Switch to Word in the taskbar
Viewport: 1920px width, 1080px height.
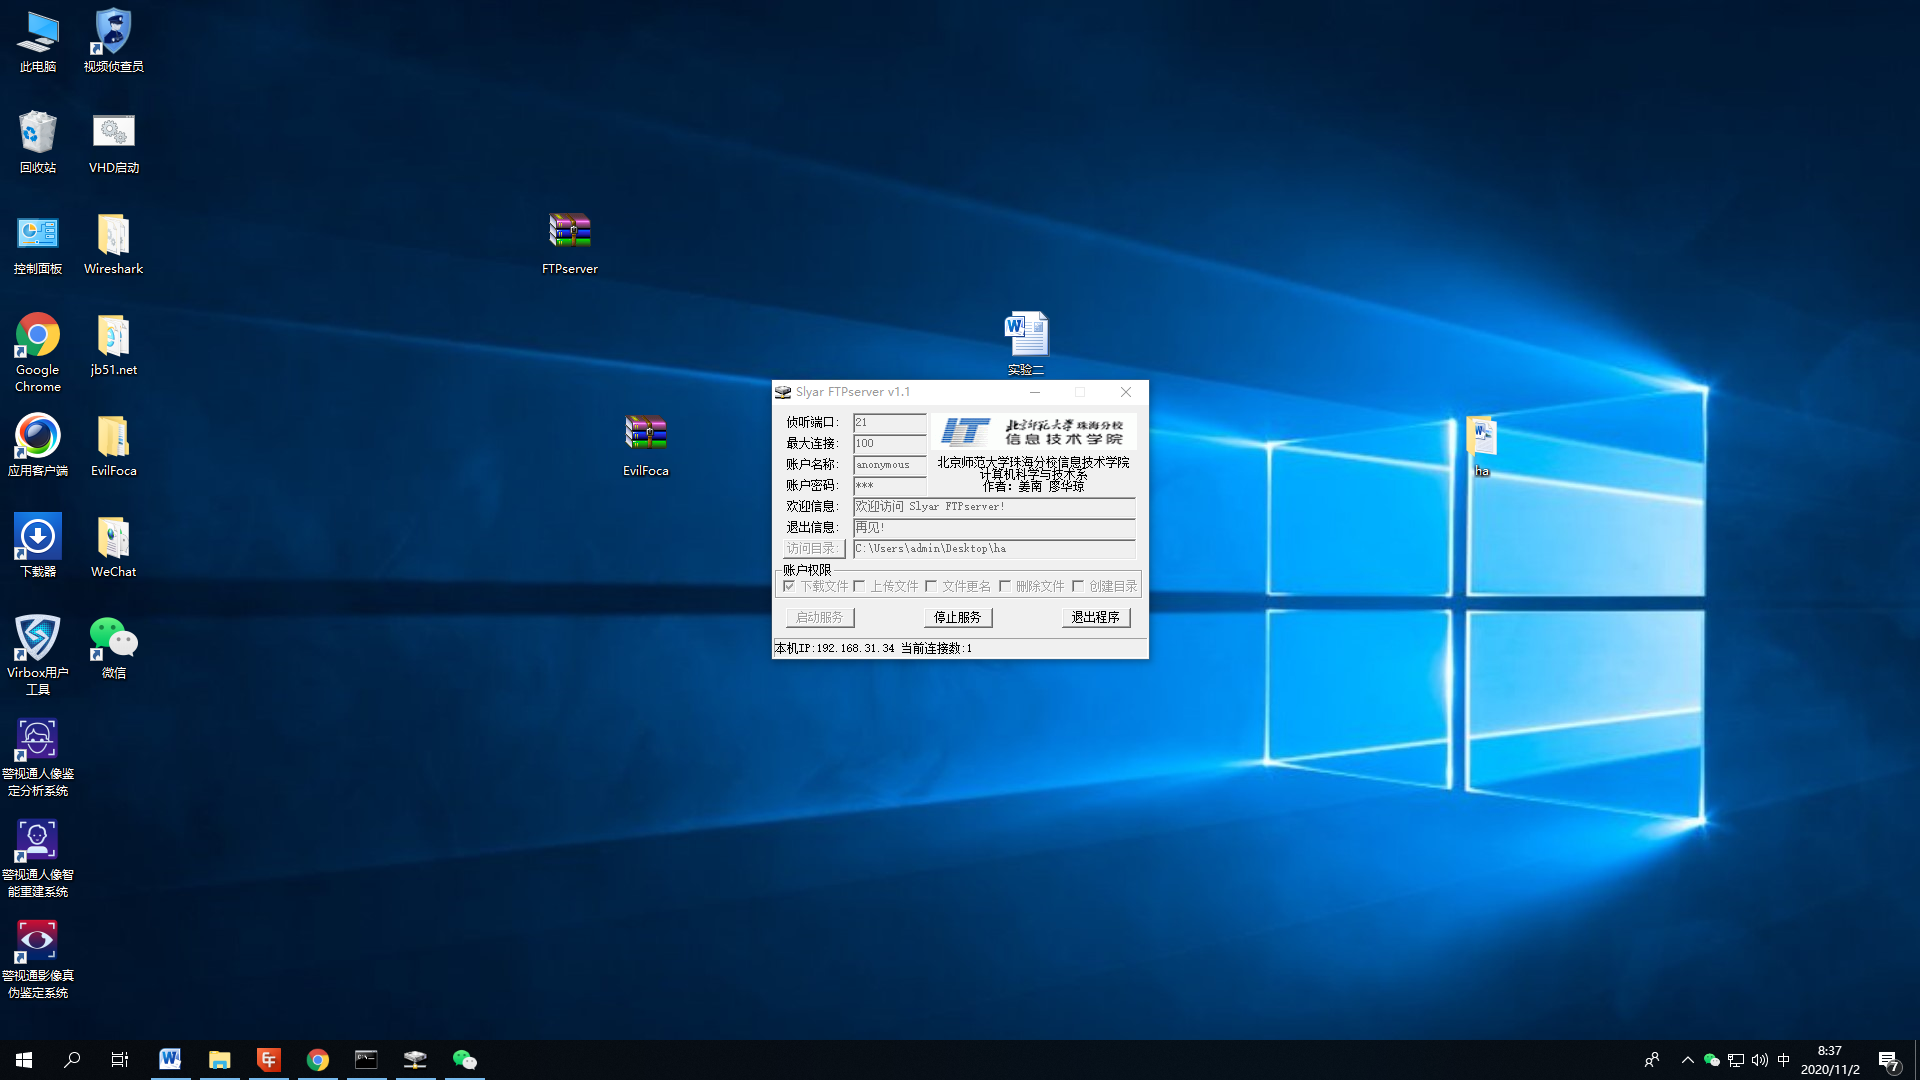click(x=170, y=1059)
